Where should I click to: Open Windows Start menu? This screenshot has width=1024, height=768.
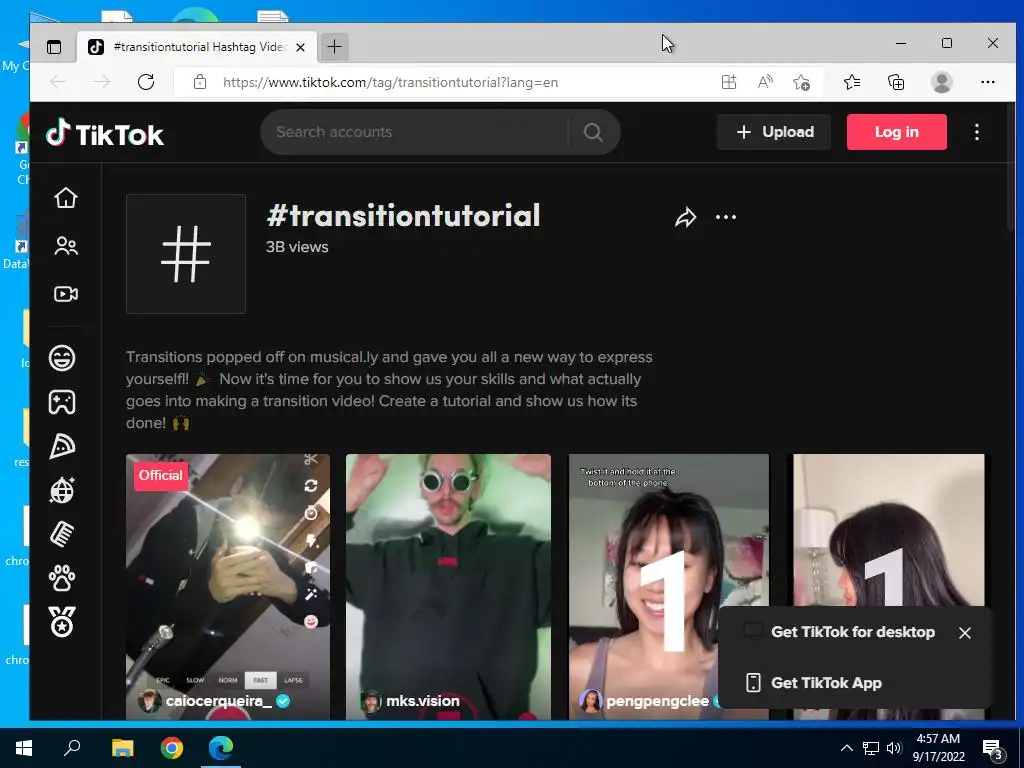coord(24,747)
